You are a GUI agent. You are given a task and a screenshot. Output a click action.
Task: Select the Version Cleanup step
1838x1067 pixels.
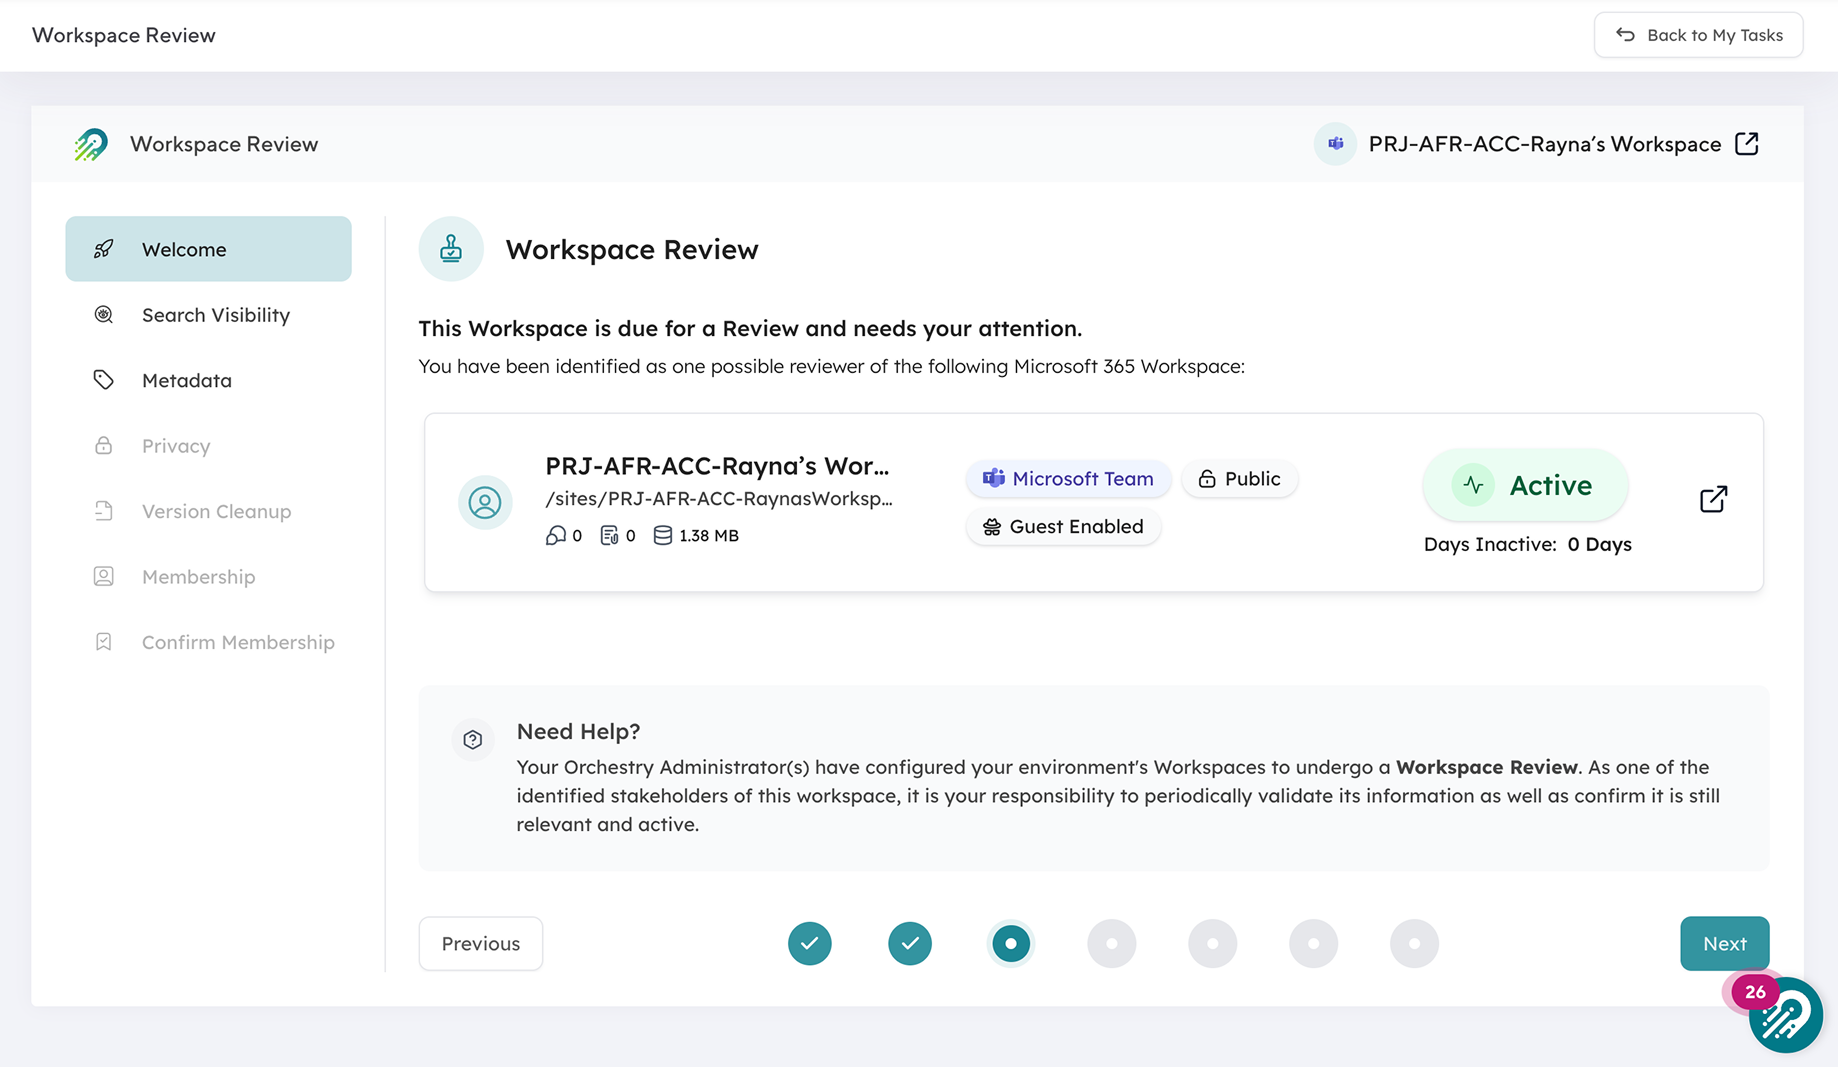click(208, 511)
